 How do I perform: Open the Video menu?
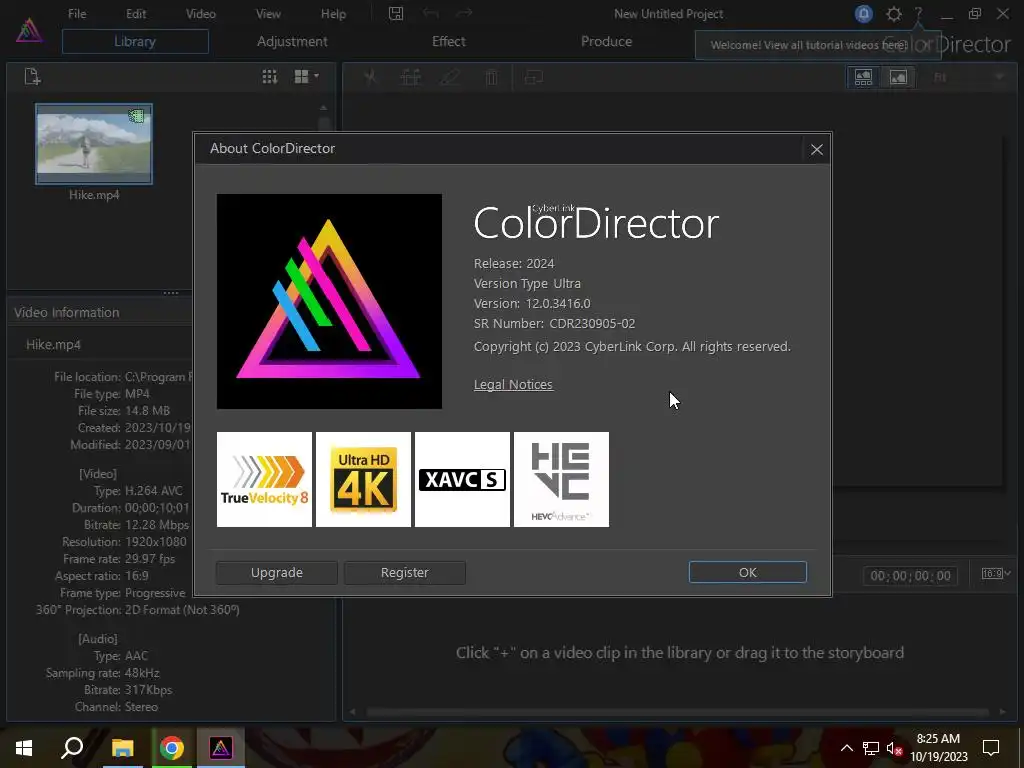[200, 14]
